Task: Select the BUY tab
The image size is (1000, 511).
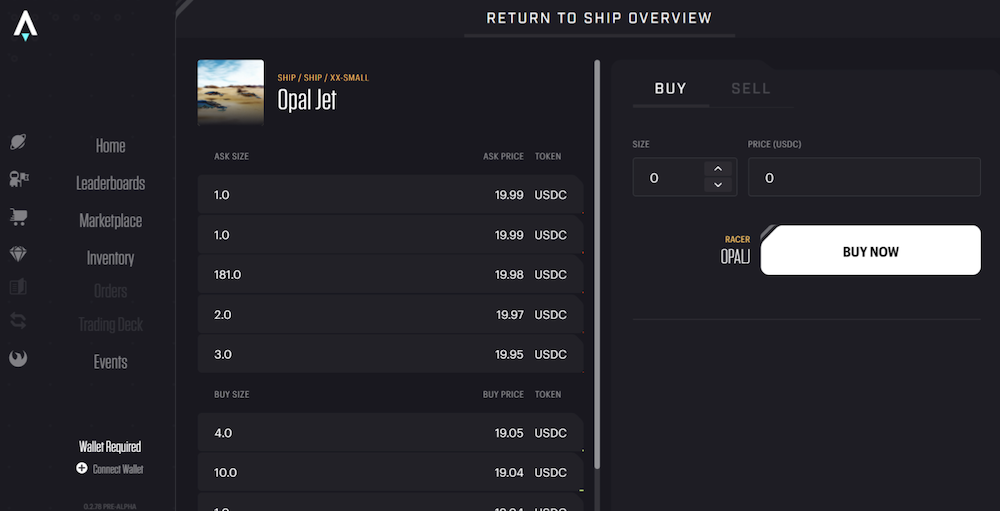Action: point(670,89)
